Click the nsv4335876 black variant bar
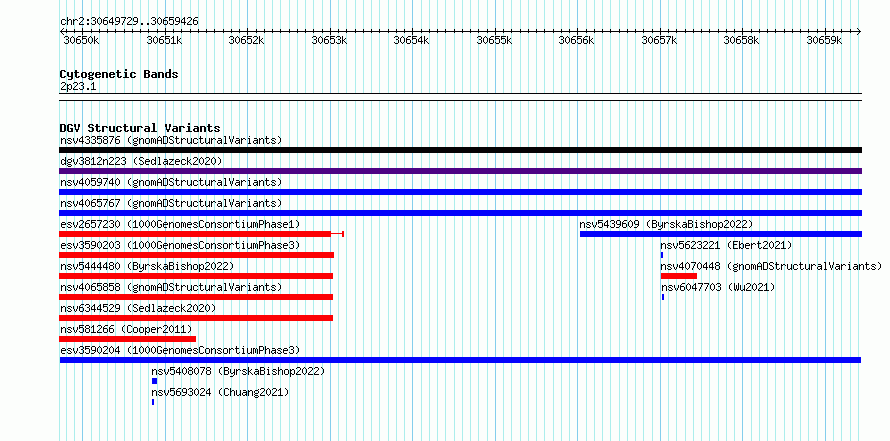Screen dimensions: 890x441 (x=460, y=150)
